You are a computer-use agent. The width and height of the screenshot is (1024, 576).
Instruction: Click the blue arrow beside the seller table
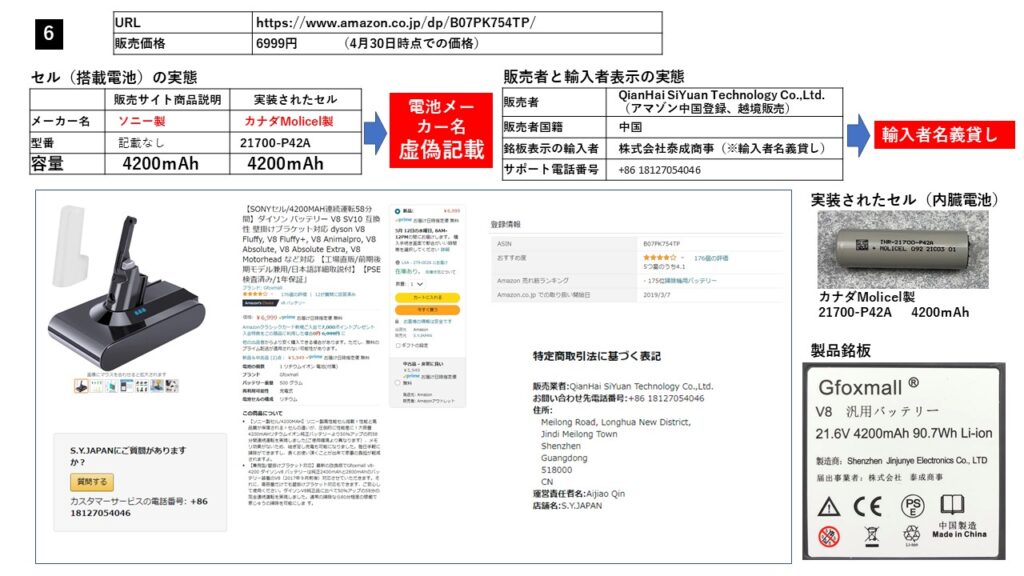click(x=859, y=134)
